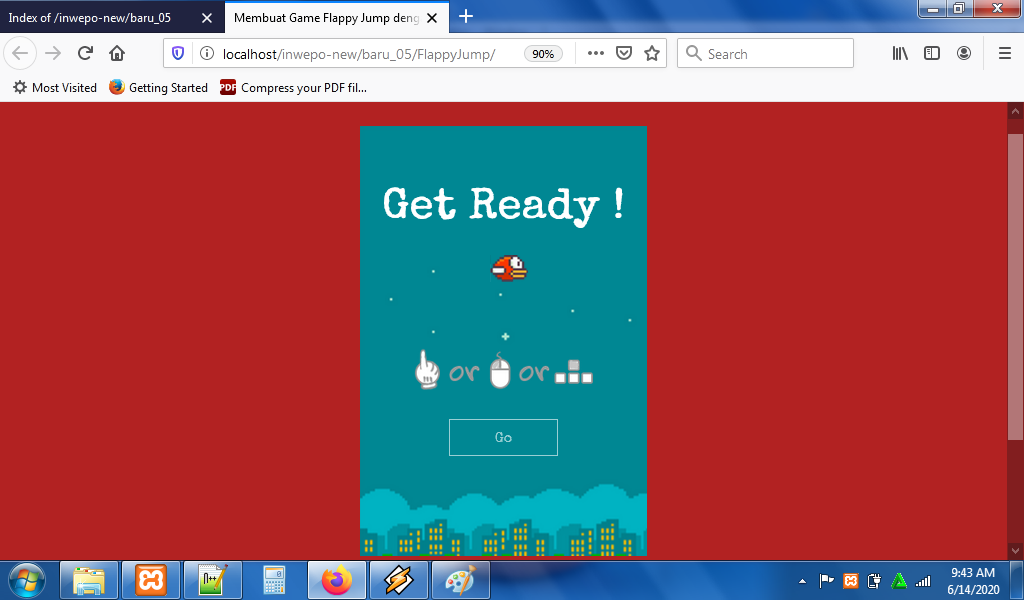Reload the current page
The image size is (1024, 600).
coord(86,54)
